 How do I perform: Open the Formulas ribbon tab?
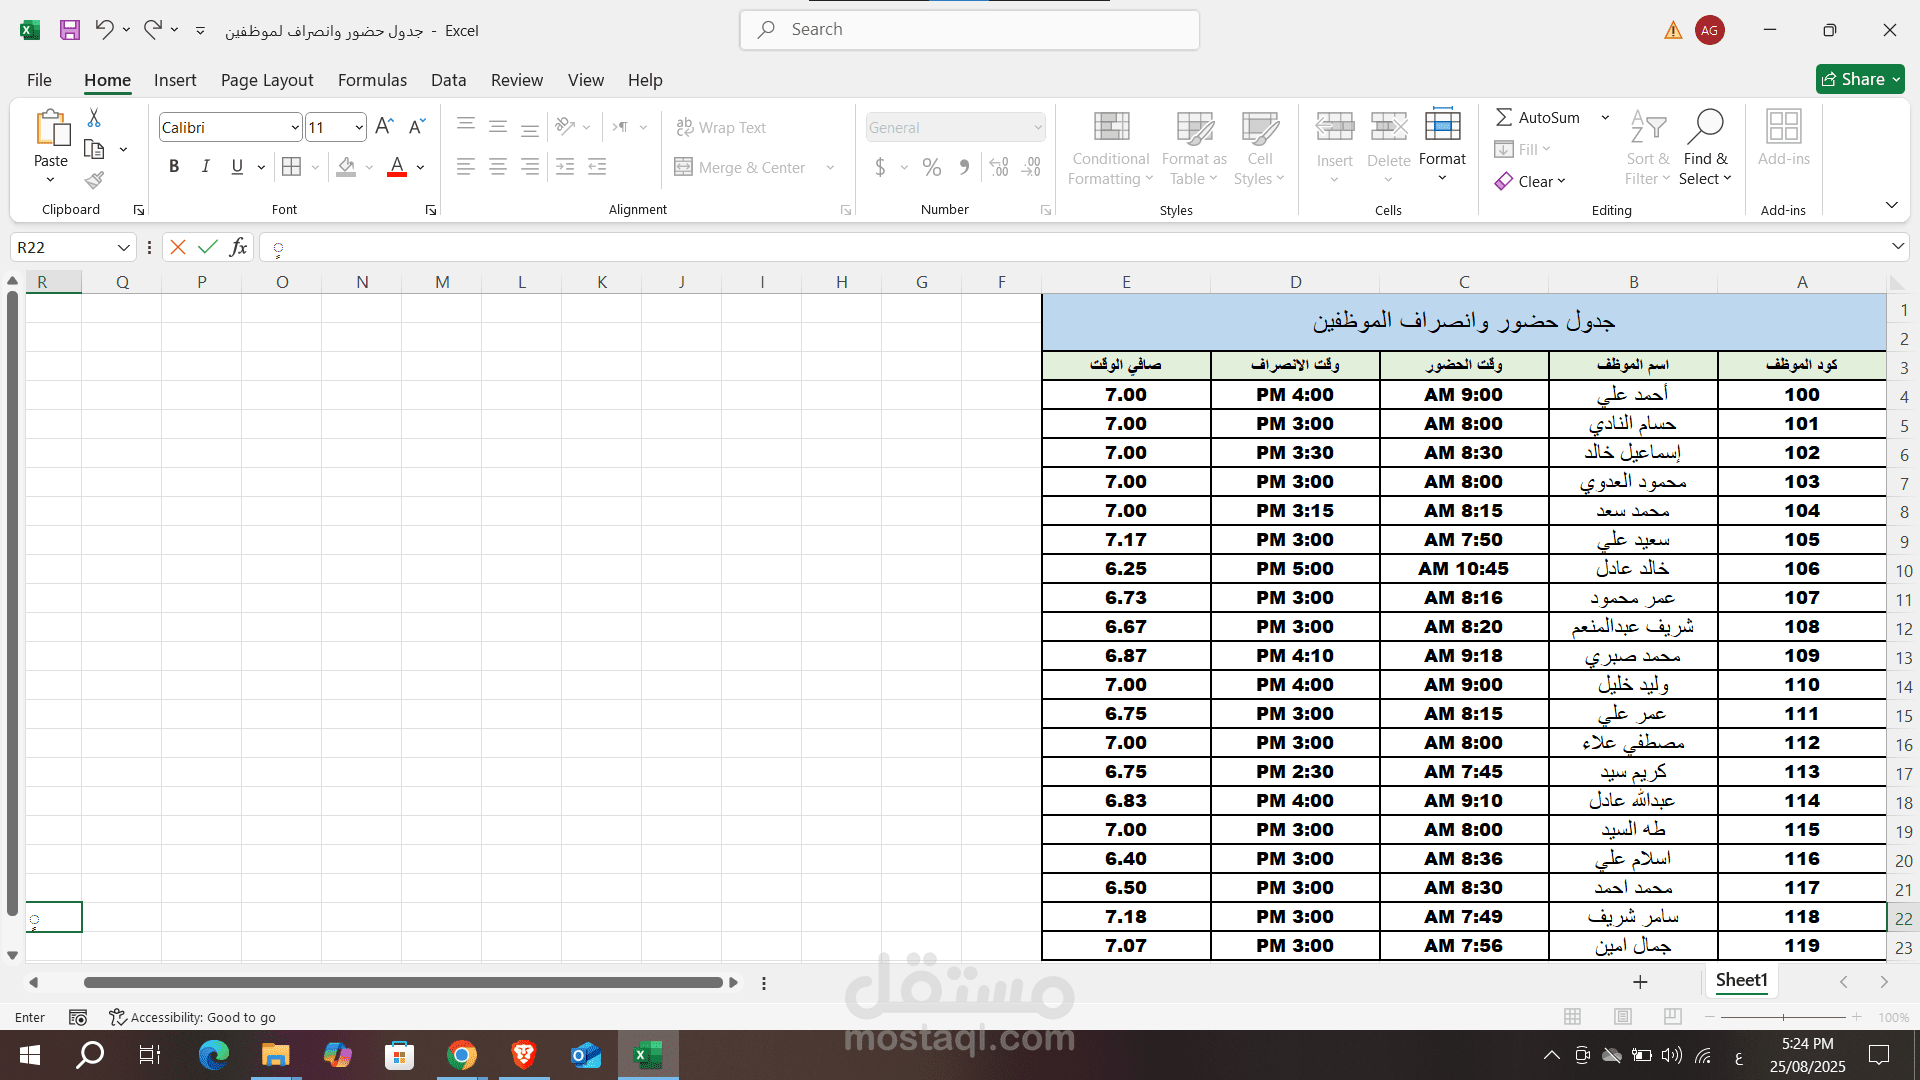coord(372,80)
